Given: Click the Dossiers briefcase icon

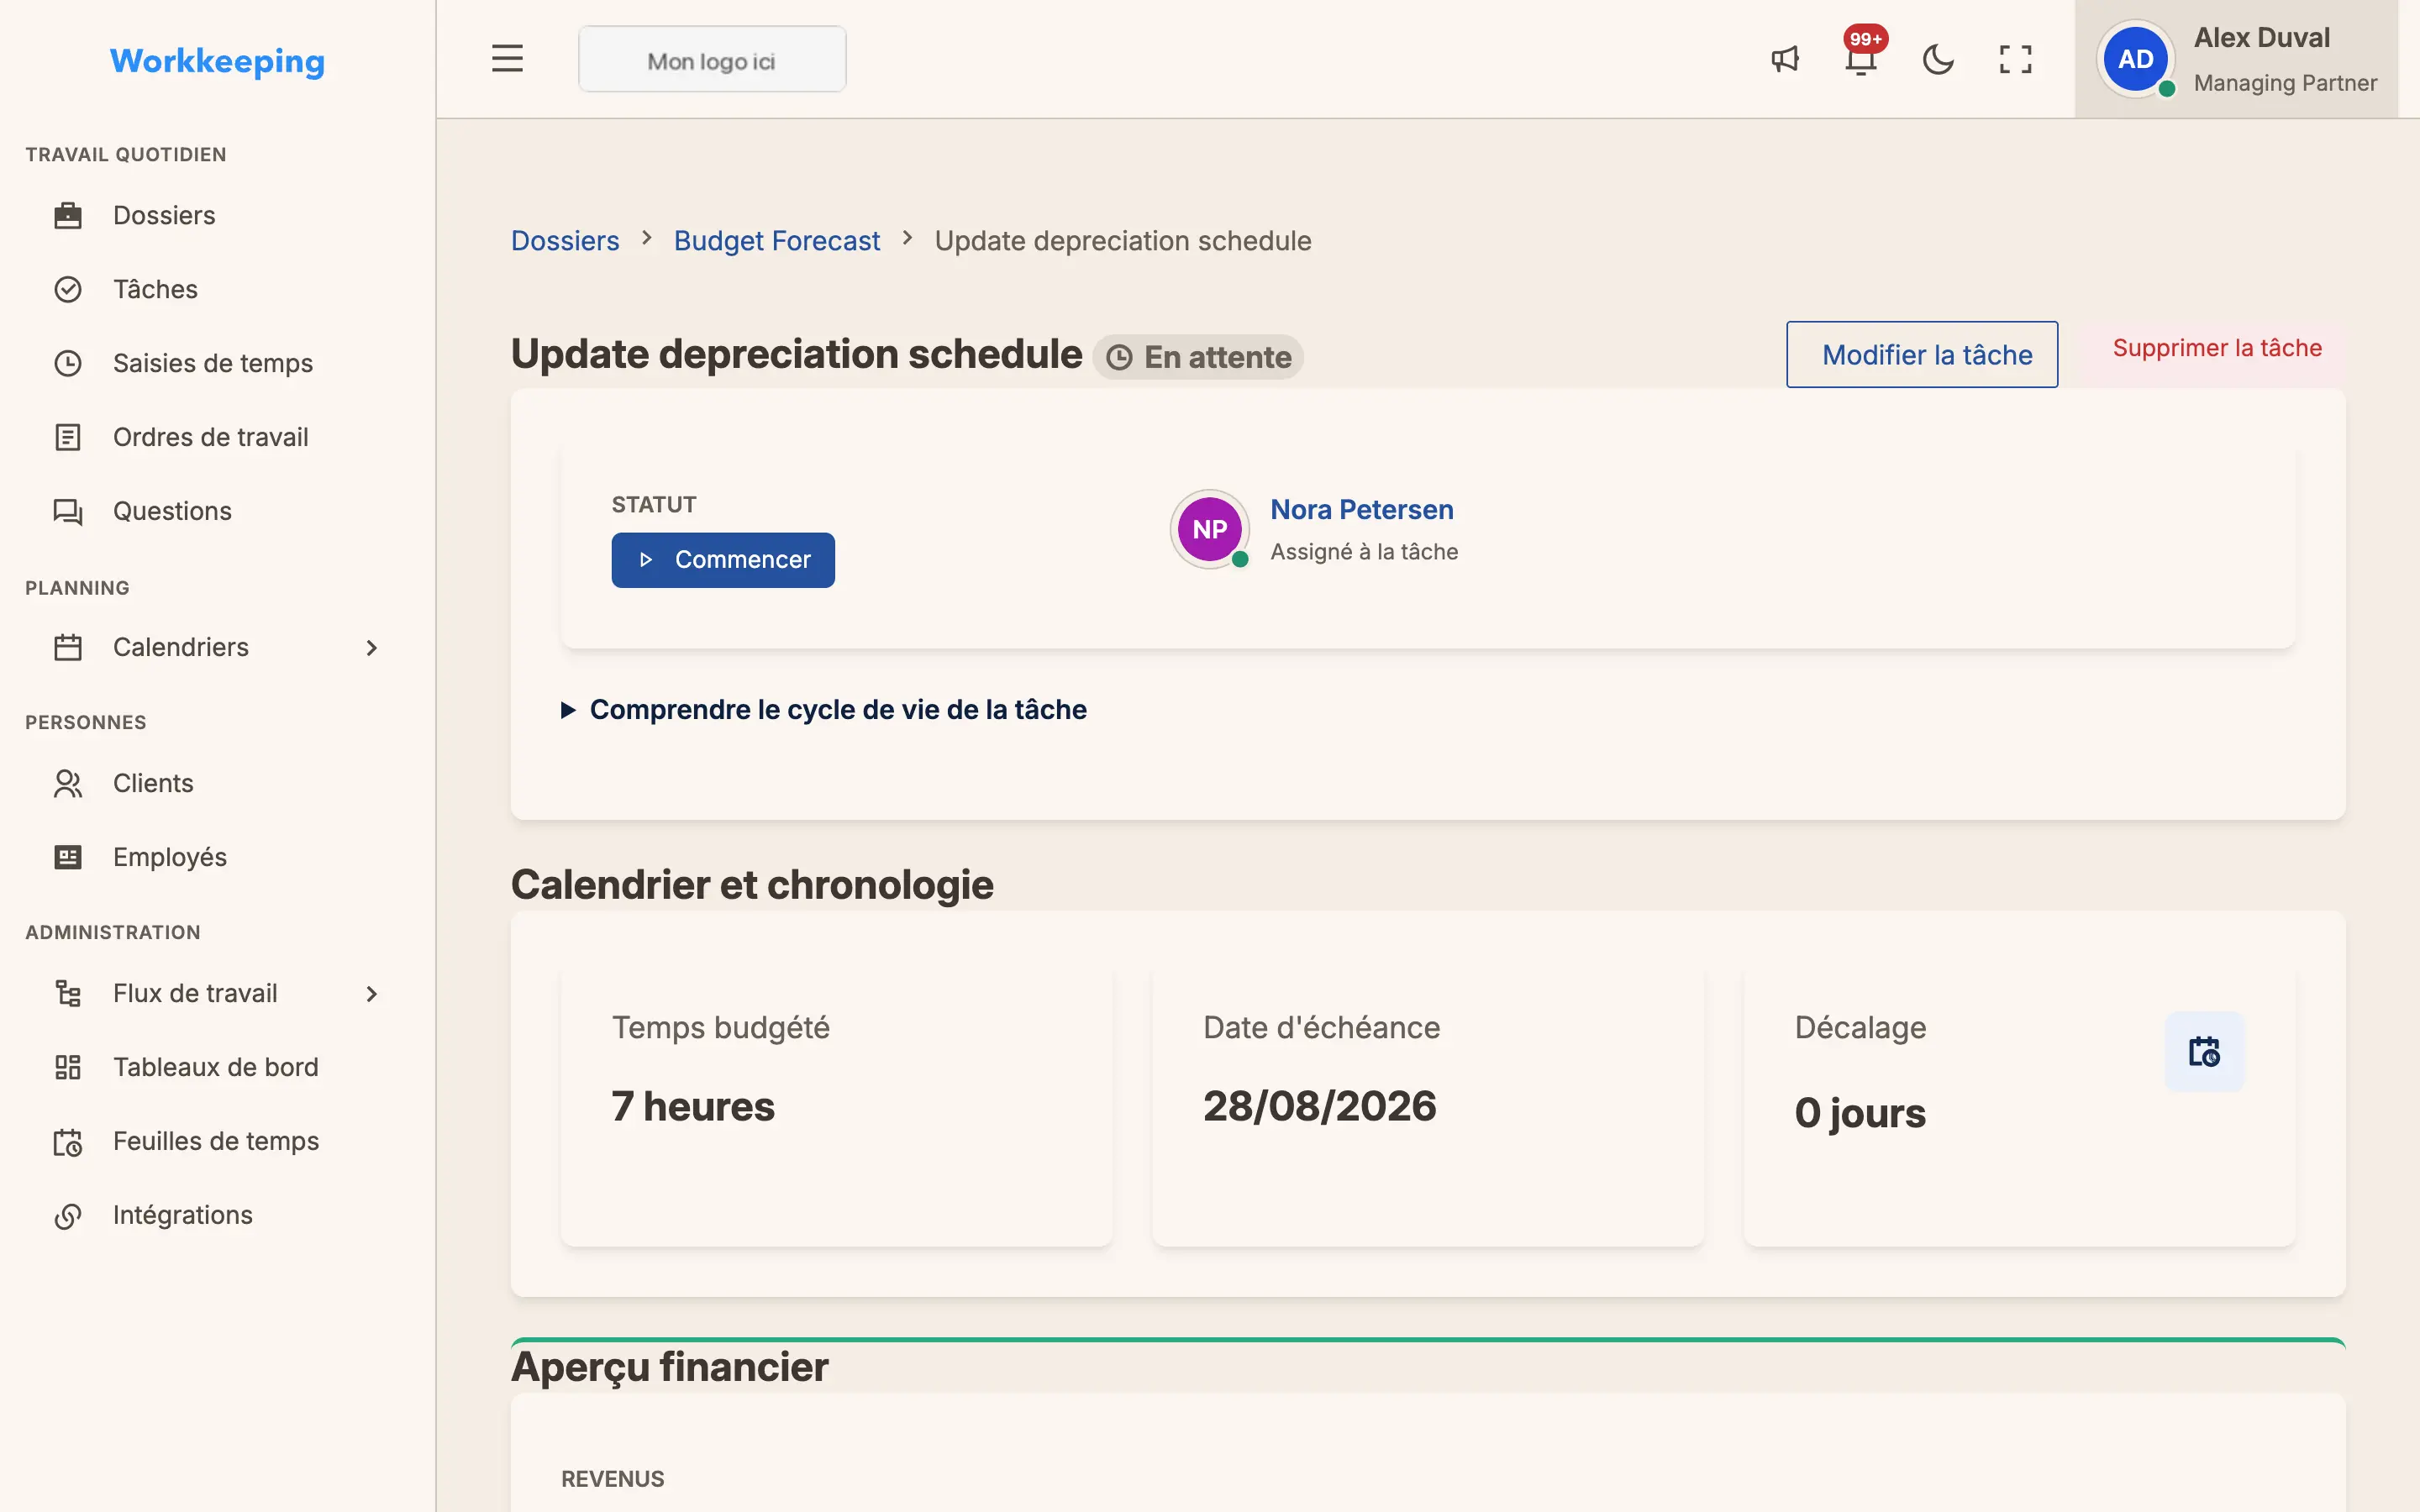Looking at the screenshot, I should click(x=68, y=215).
